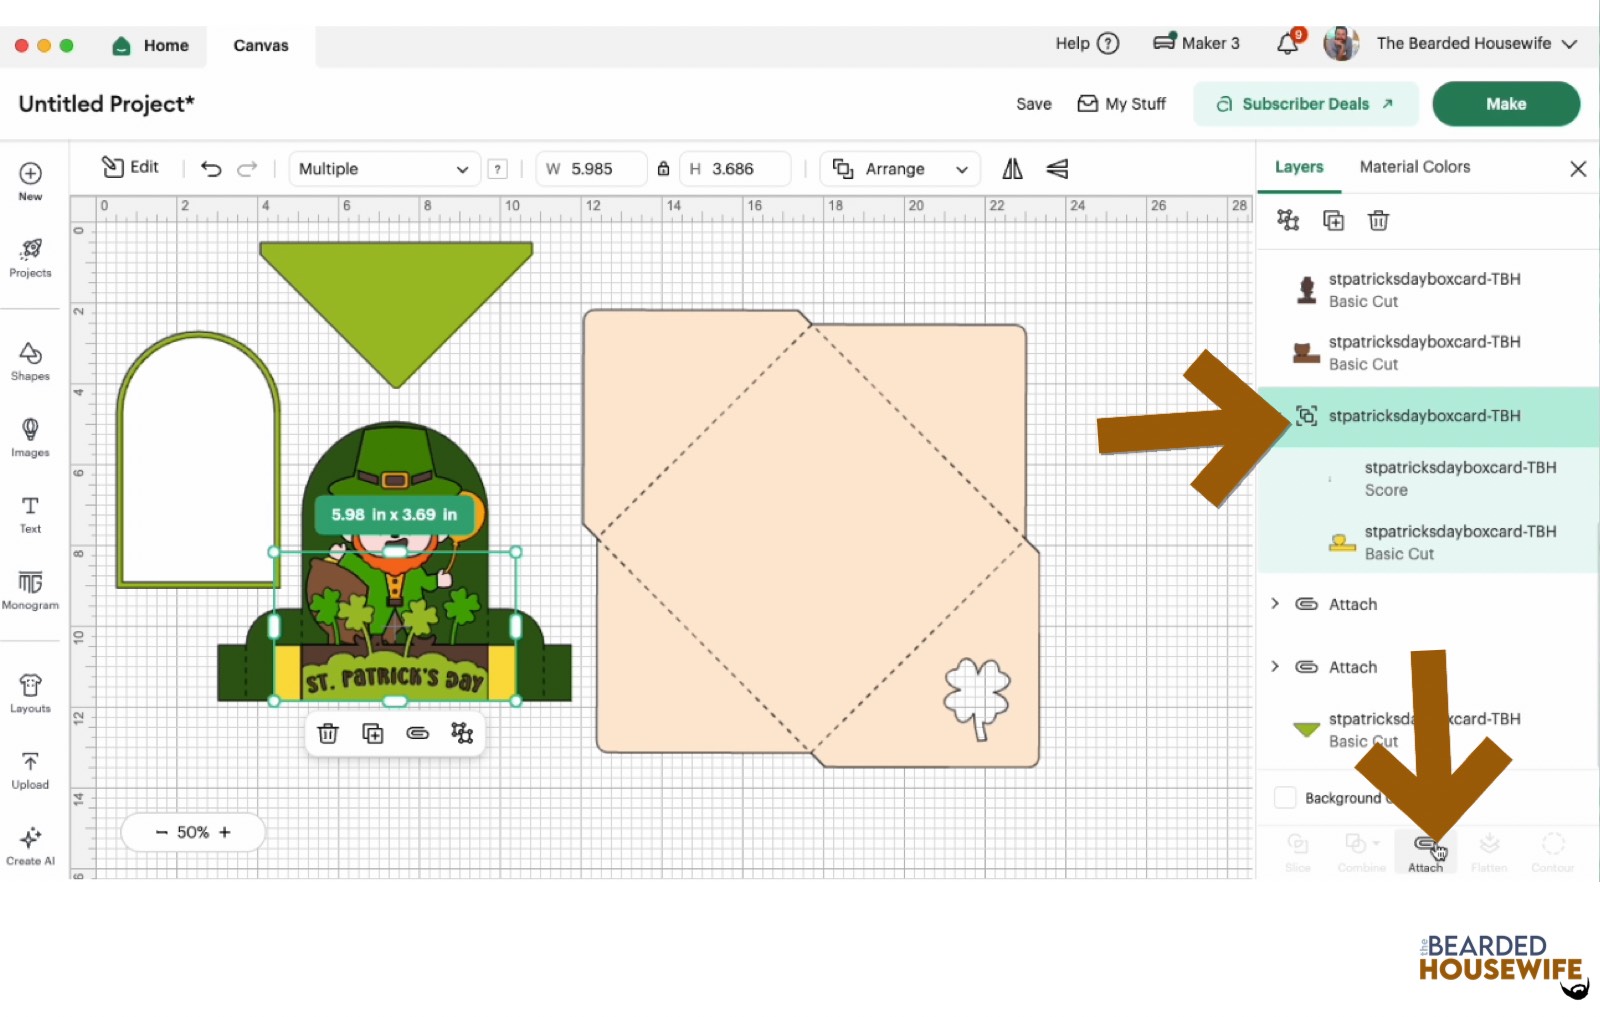1600x1017 pixels.
Task: Click the Upload icon in sidebar
Action: click(x=30, y=769)
